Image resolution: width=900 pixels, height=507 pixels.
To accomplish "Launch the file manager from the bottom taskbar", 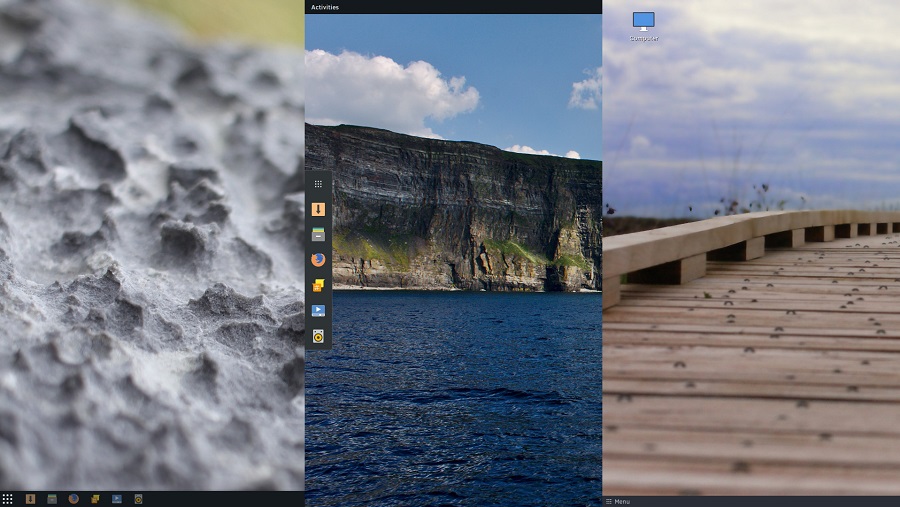I will click(x=52, y=499).
